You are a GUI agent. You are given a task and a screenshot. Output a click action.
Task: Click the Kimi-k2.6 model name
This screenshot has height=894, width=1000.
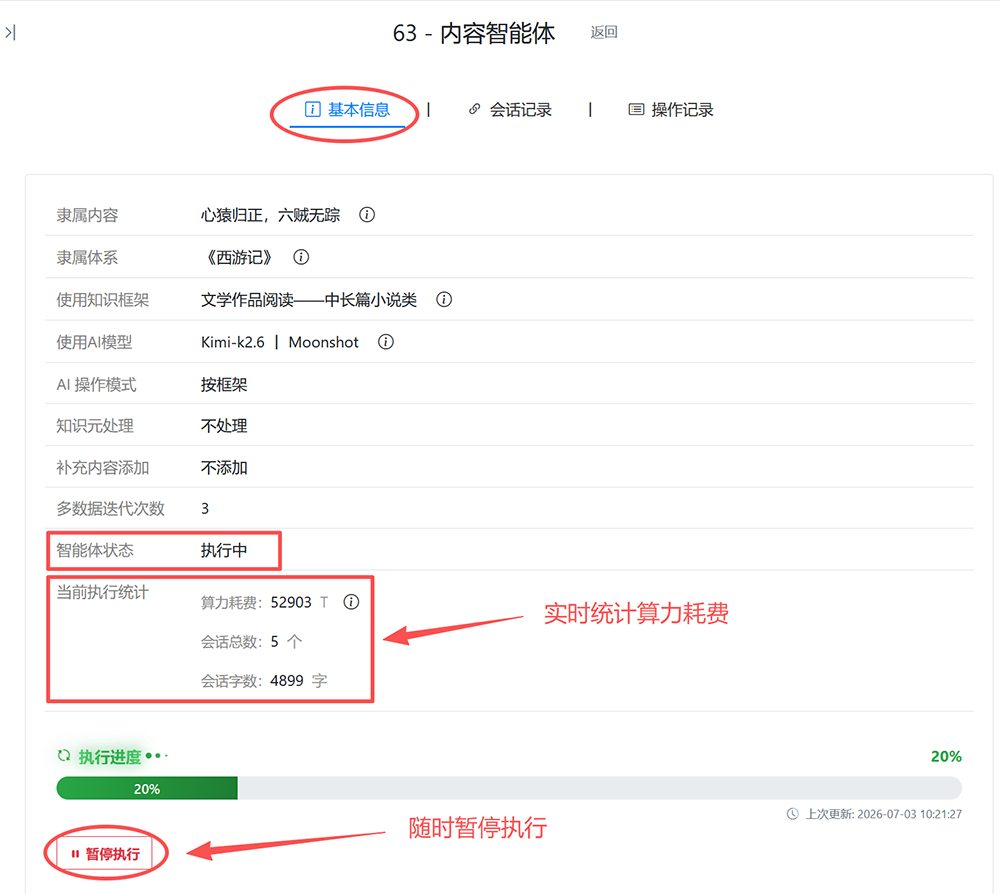pyautogui.click(x=232, y=342)
